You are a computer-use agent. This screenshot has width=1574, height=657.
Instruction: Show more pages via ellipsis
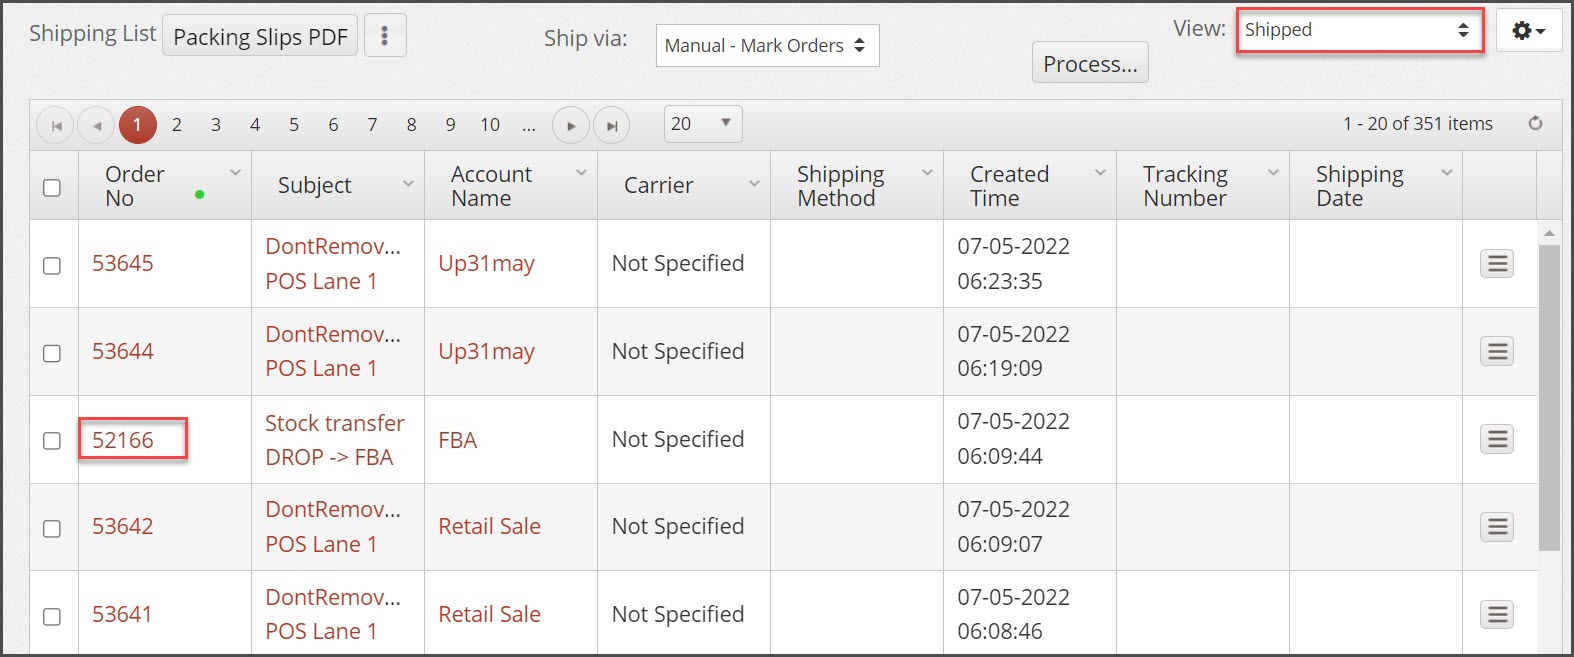coord(529,125)
